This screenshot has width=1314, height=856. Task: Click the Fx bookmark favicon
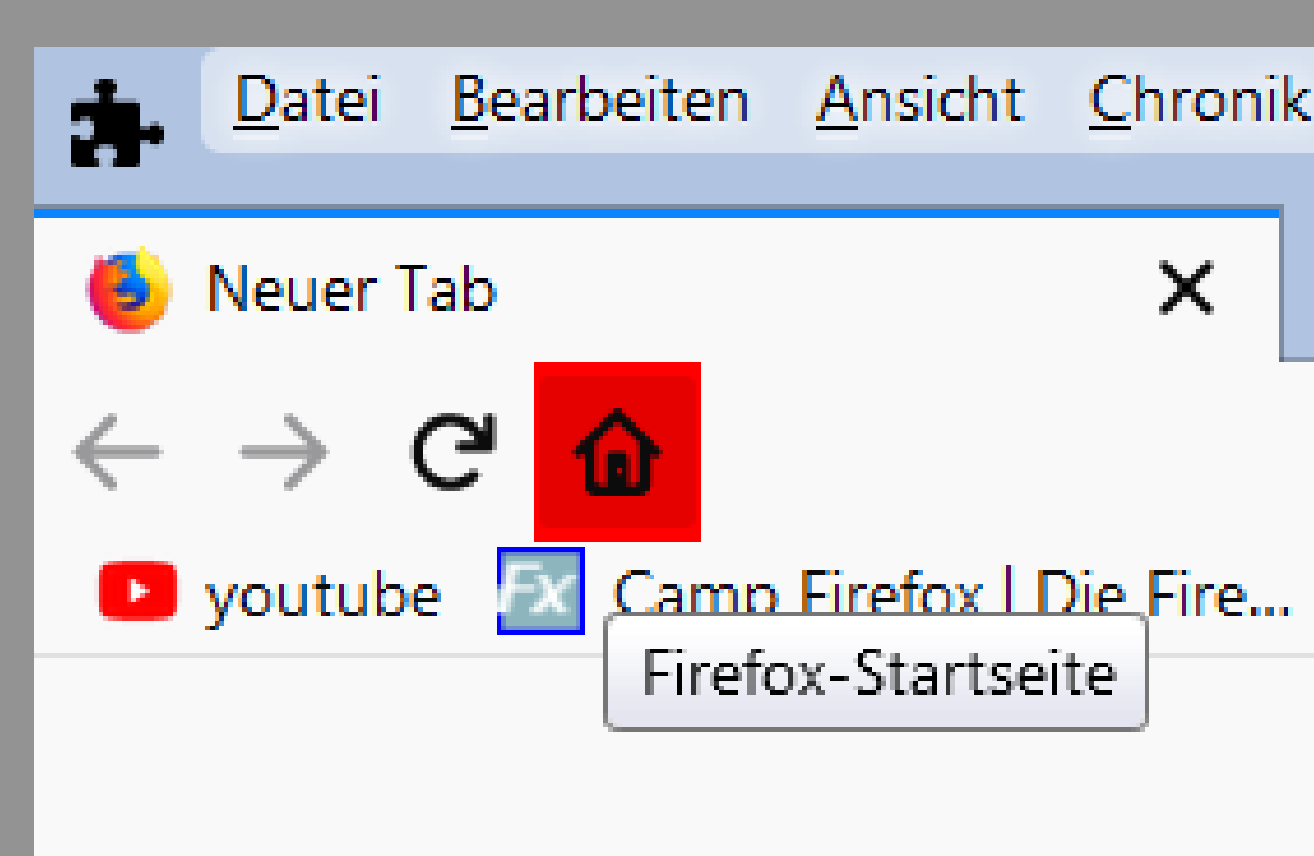(541, 591)
